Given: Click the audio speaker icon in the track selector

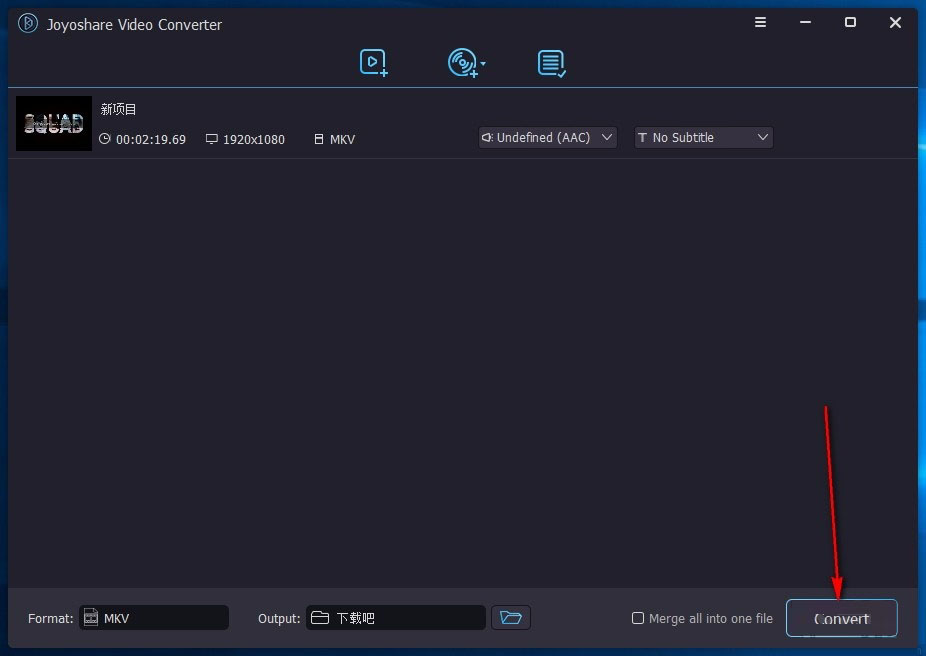Looking at the screenshot, I should tap(487, 137).
